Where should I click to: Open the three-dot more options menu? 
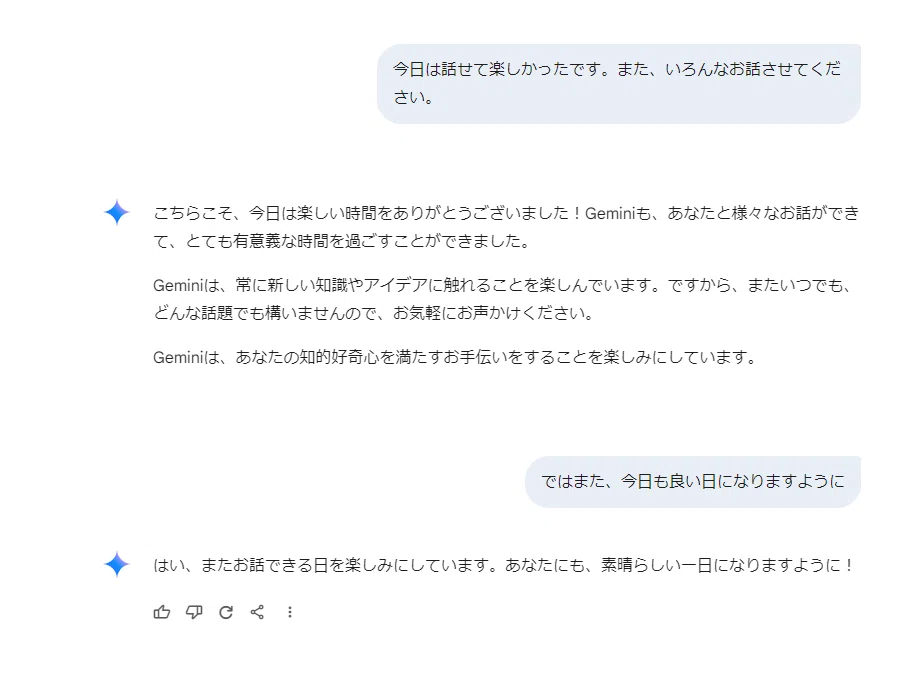click(x=290, y=612)
